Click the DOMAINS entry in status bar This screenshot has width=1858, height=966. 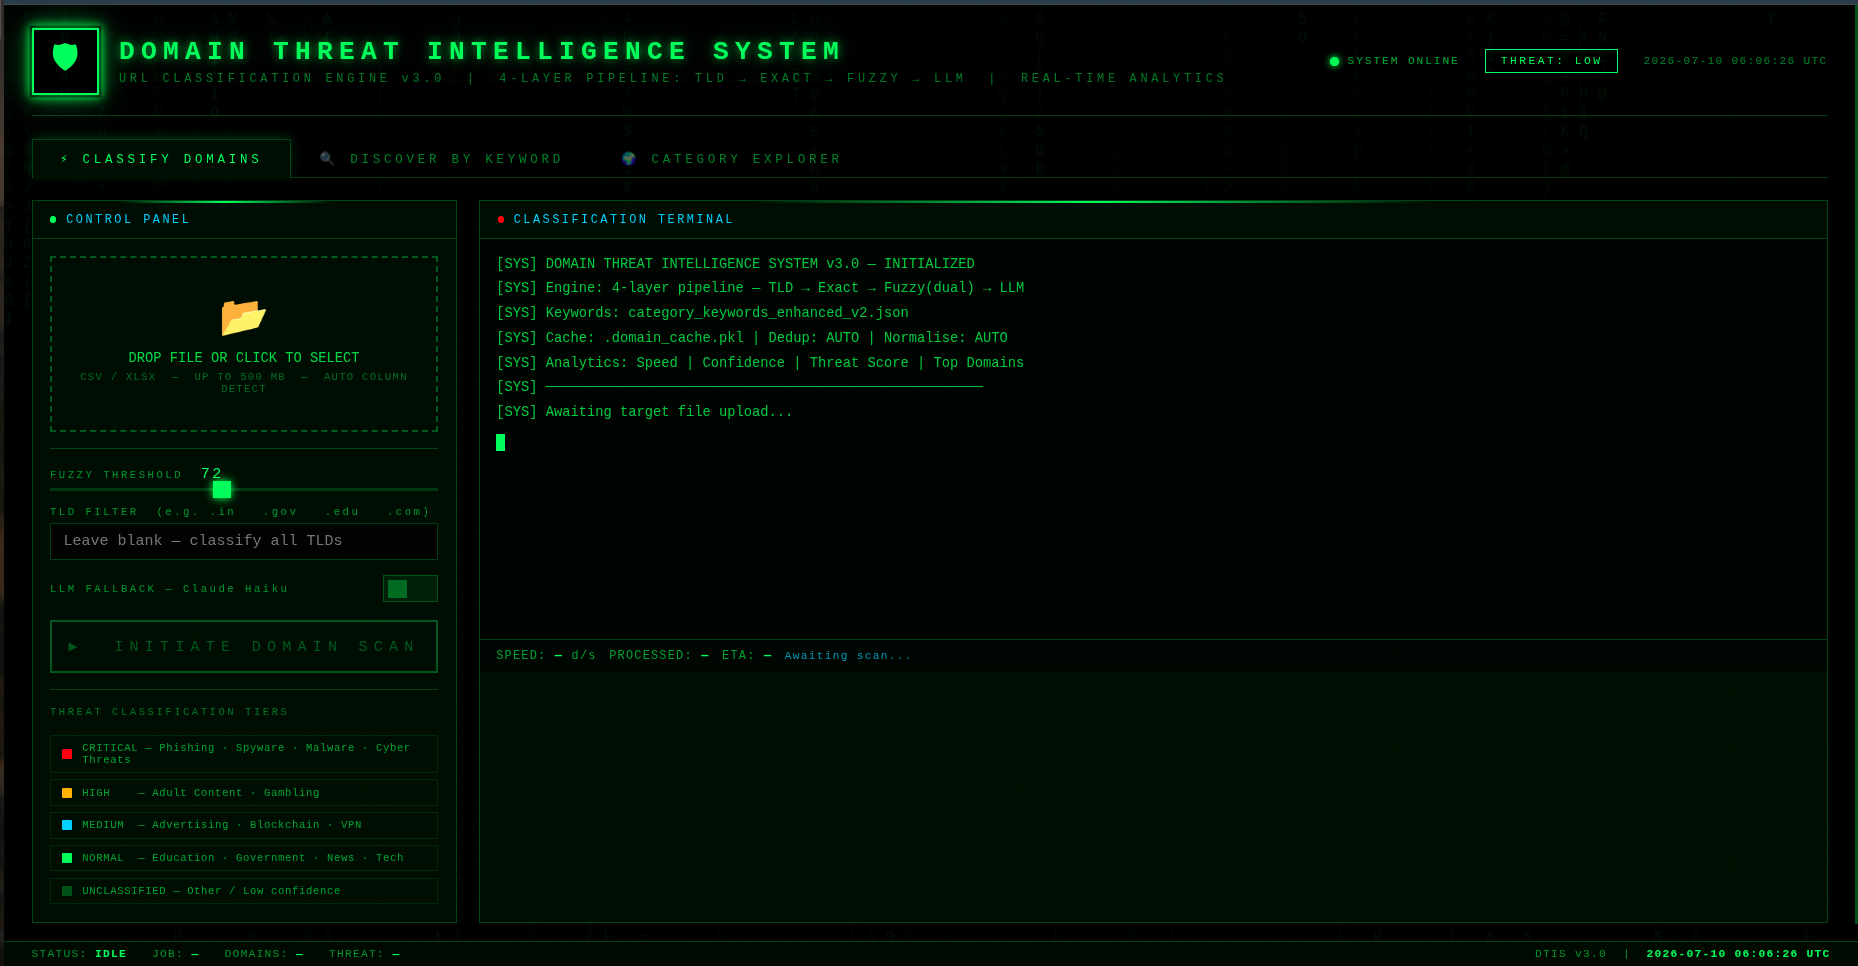click(x=264, y=954)
